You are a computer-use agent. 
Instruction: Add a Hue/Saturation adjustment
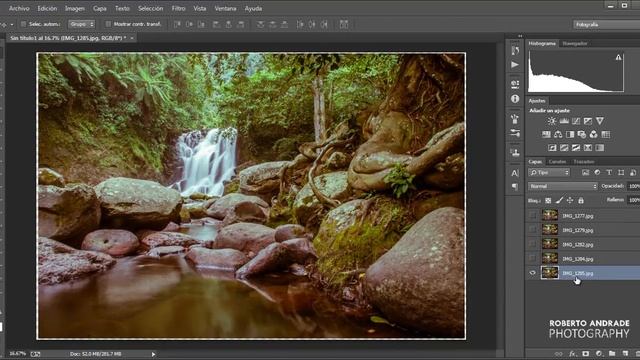[546, 134]
